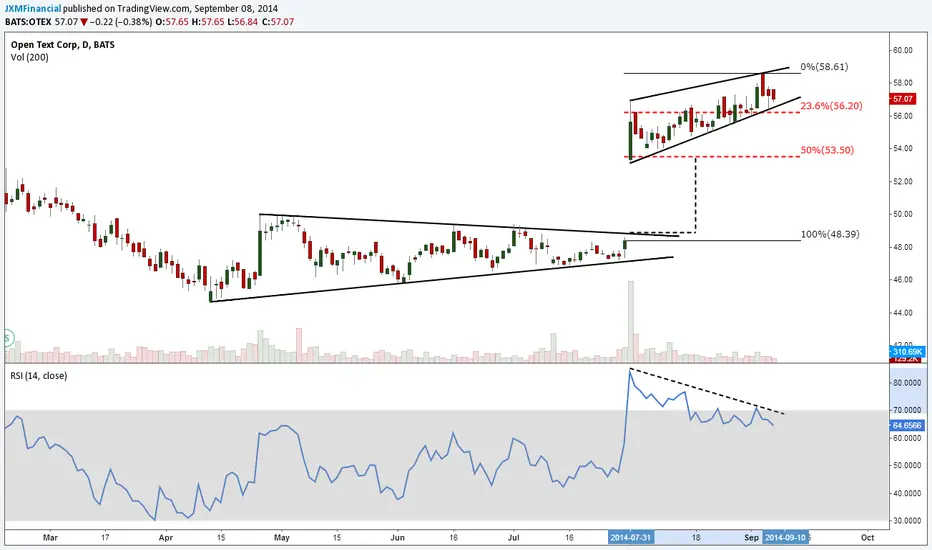The image size is (932, 550).
Task: Click the Apr label on time axis
Action: 166,538
